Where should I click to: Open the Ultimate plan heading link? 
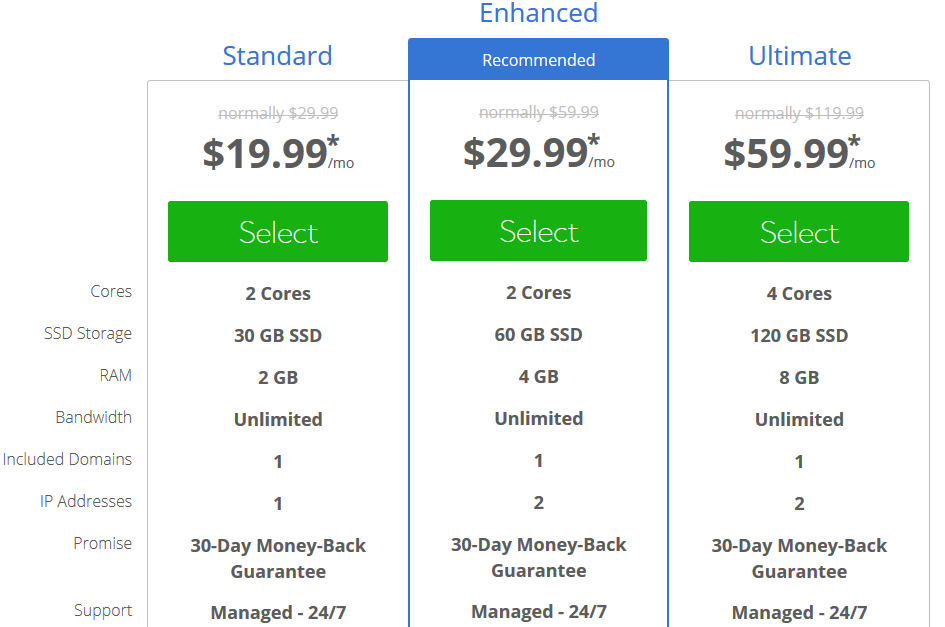(x=799, y=56)
